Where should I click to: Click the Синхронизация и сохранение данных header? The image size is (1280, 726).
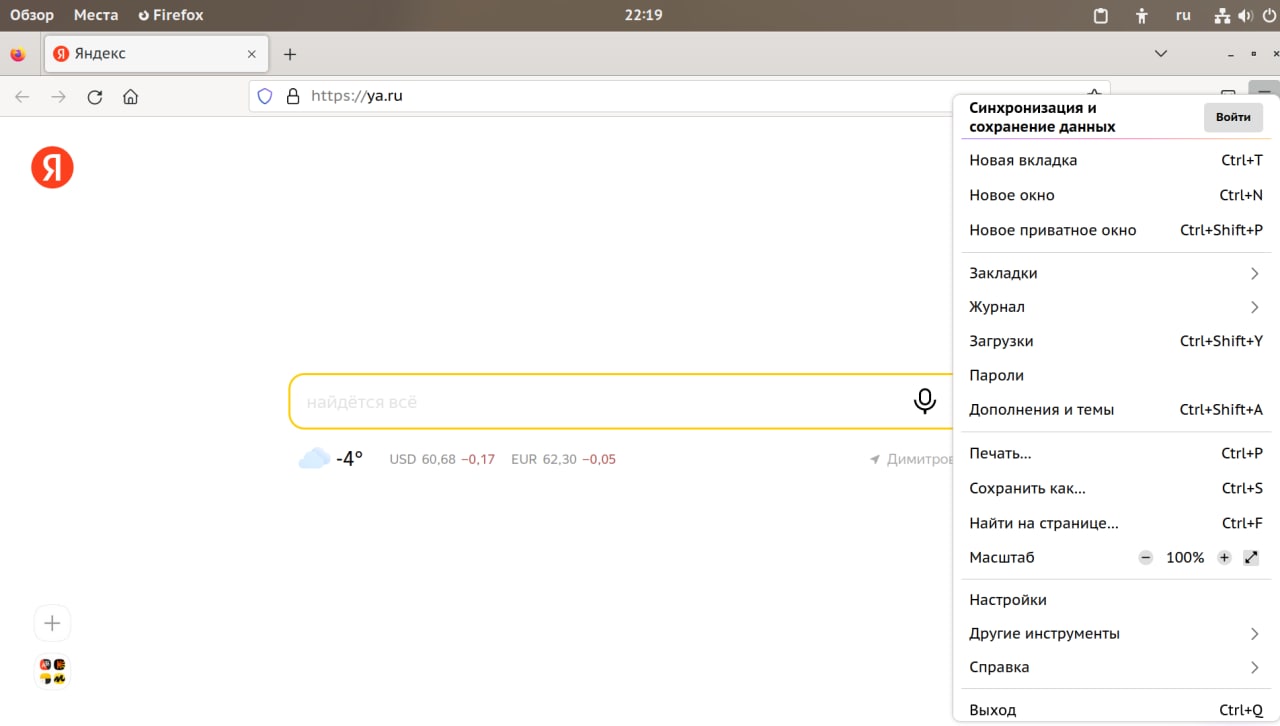pos(1042,117)
